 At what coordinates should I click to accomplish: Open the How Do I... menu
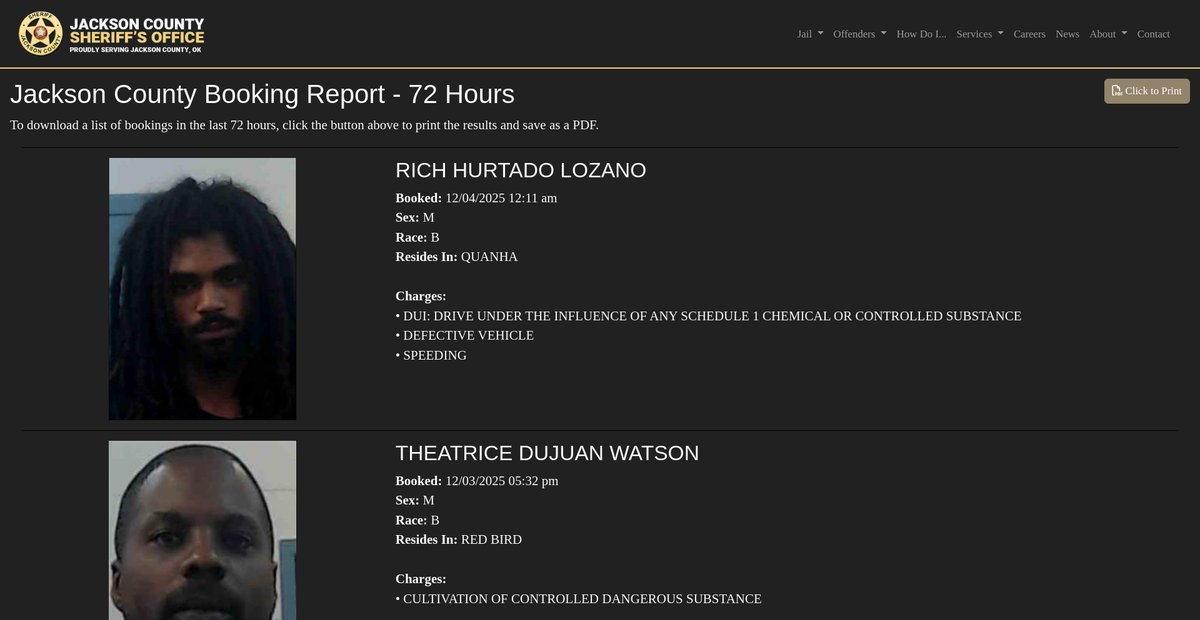[921, 34]
